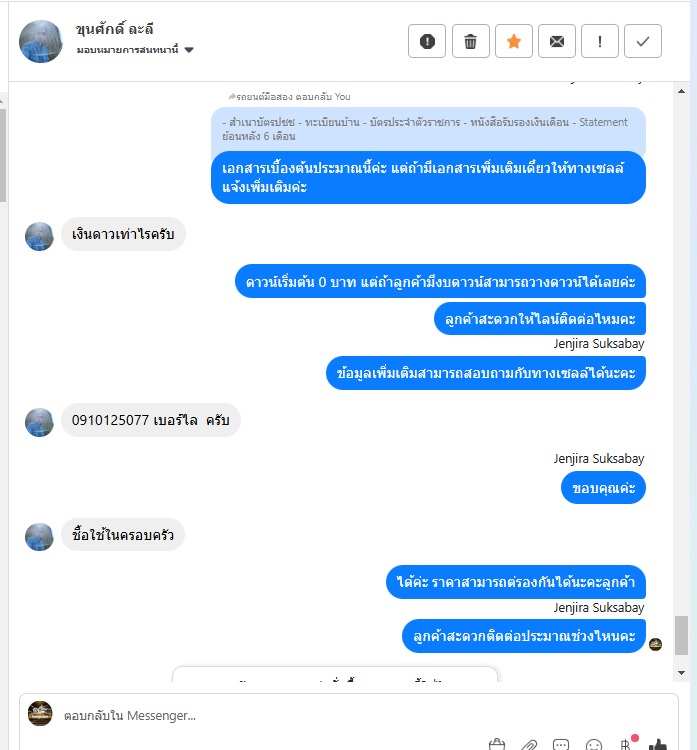Open the assign this conversation label under contact name

click(x=127, y=50)
